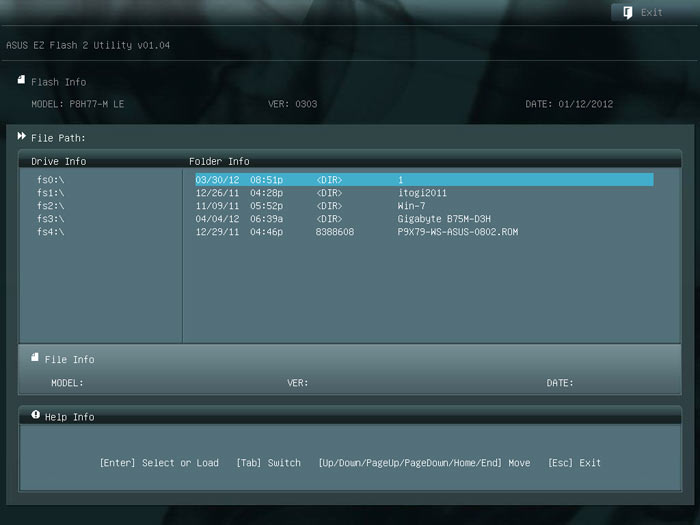Click the 04/04/12 date entry
The image size is (700, 525).
[217, 219]
